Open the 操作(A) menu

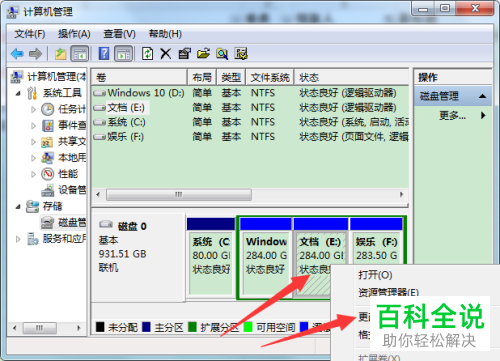coord(74,34)
